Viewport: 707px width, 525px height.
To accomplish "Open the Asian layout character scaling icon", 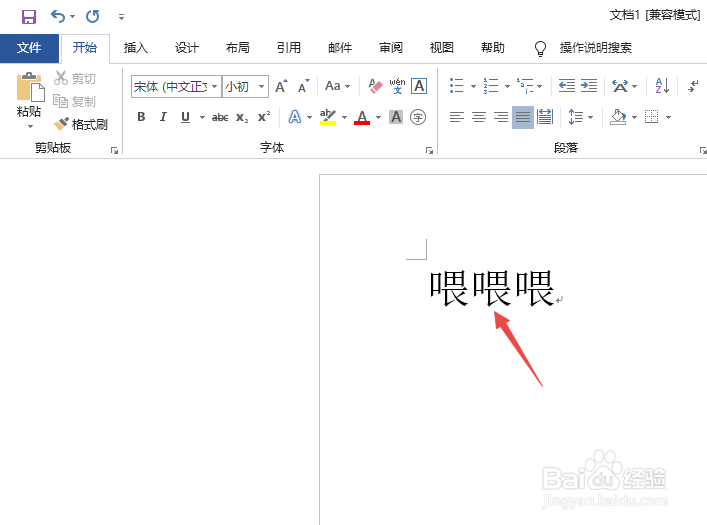I will tap(620, 86).
